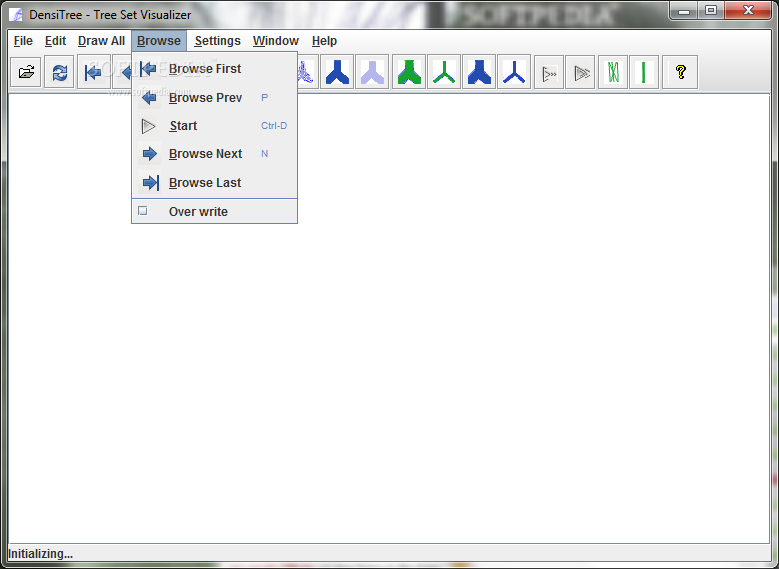Choose Browse Next menu entry

[x=215, y=154]
